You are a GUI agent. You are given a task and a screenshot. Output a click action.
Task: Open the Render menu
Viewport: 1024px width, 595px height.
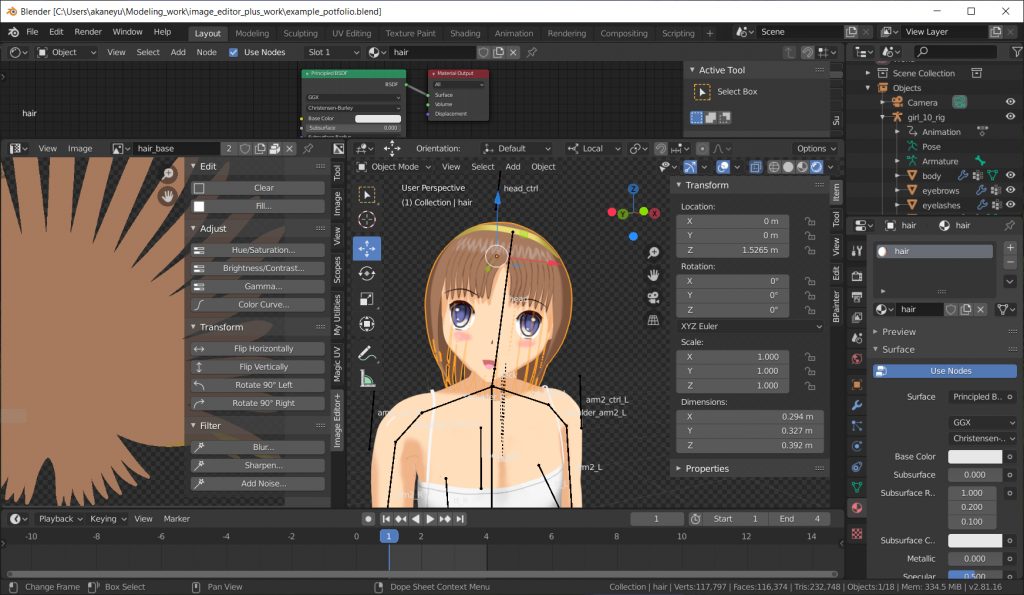[88, 32]
